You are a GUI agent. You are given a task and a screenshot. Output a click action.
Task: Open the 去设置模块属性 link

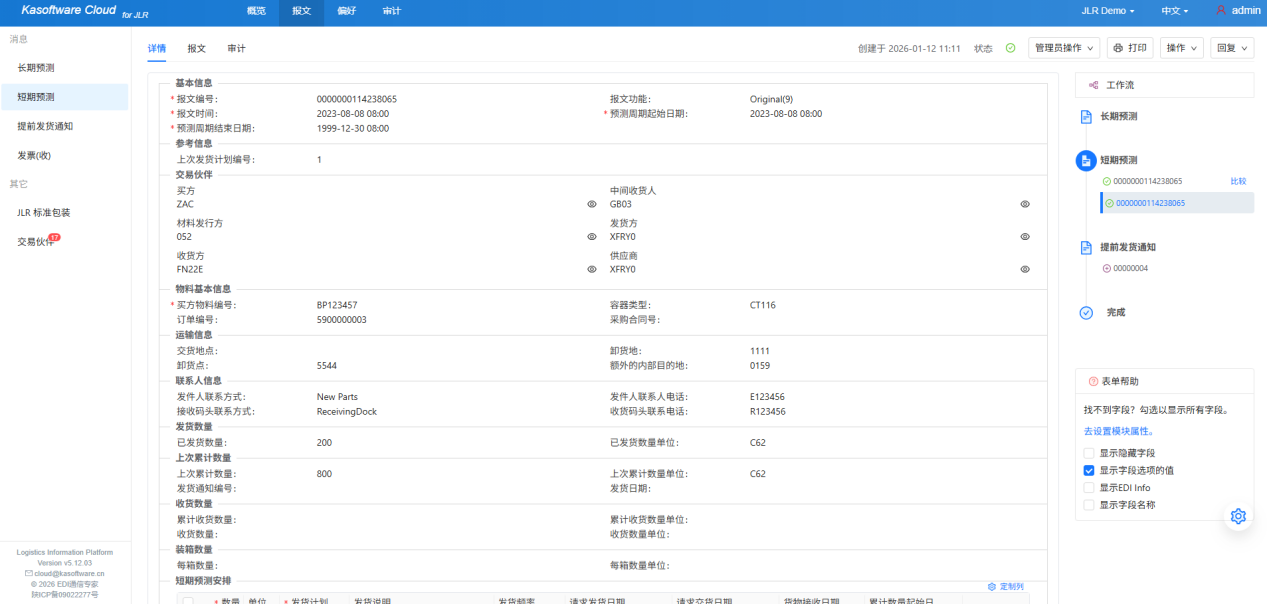click(1118, 431)
